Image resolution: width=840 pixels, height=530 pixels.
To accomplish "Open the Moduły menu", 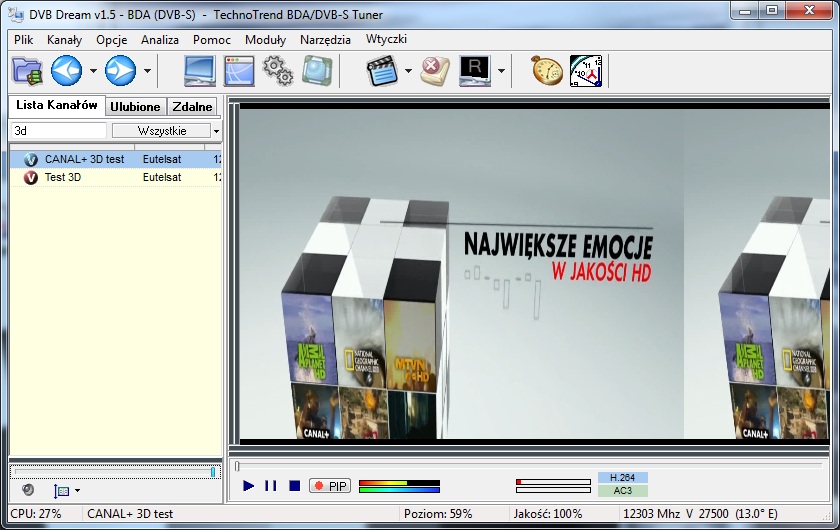I will (x=265, y=40).
